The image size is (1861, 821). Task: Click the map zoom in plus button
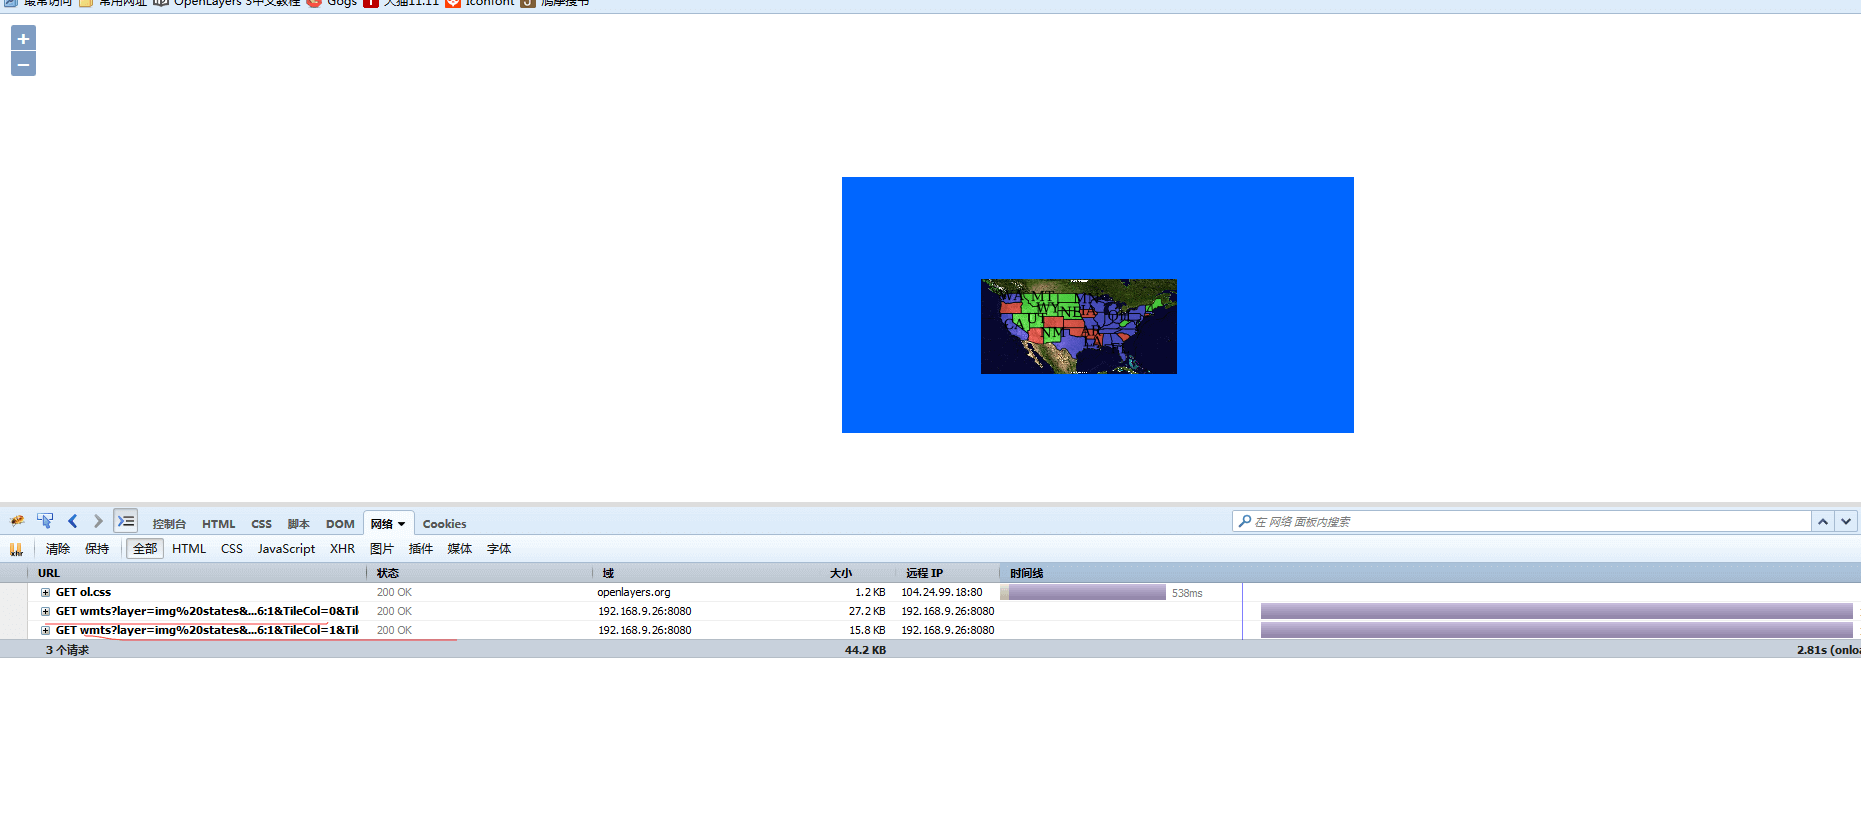pos(23,38)
